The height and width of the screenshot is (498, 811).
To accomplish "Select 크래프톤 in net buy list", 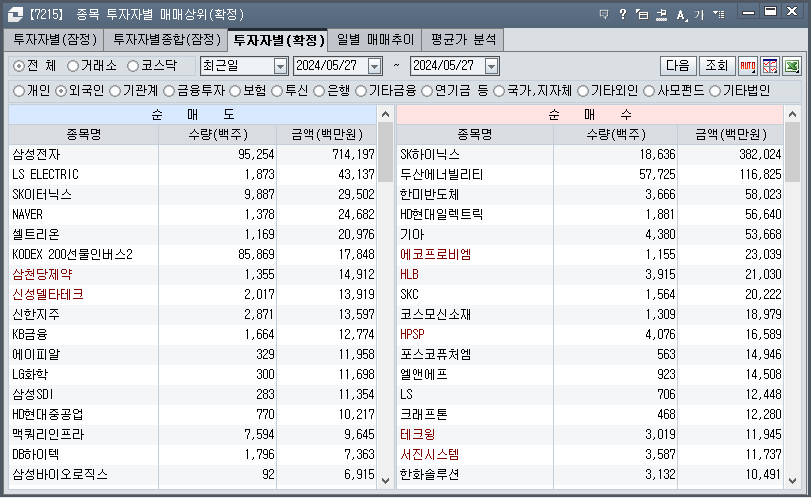I will 590,414.
